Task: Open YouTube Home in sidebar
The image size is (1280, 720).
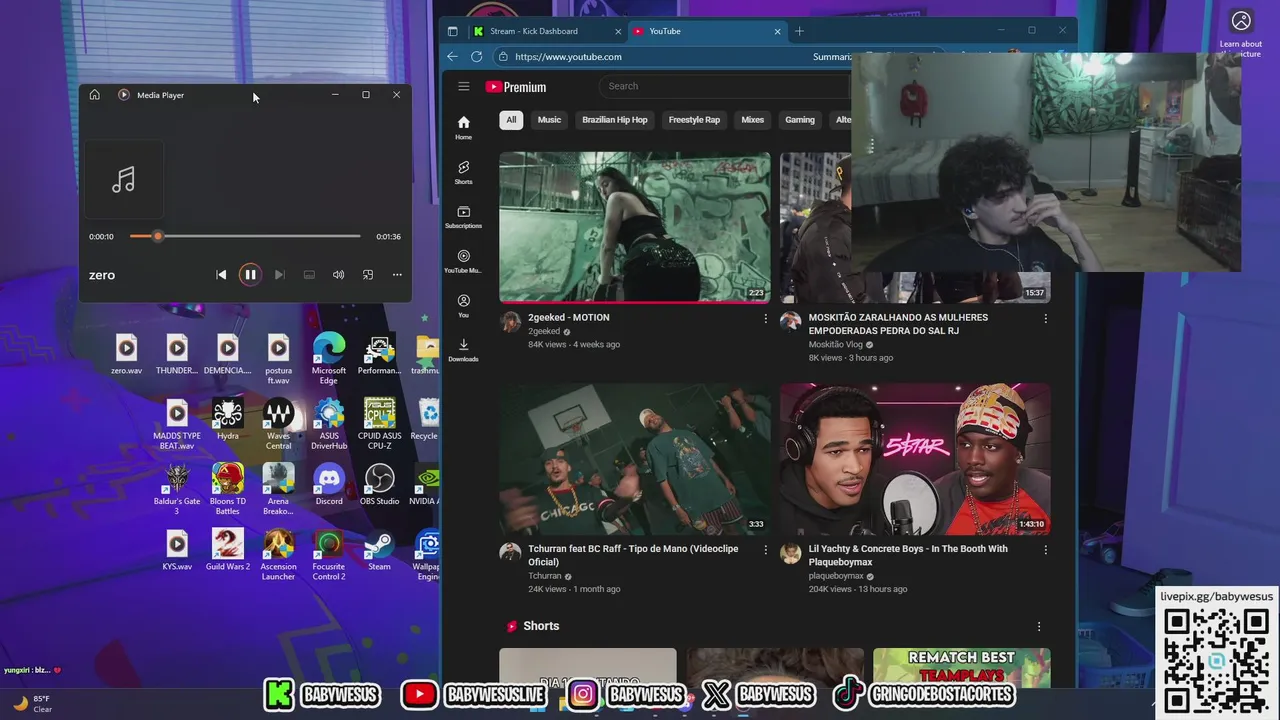Action: pyautogui.click(x=463, y=128)
